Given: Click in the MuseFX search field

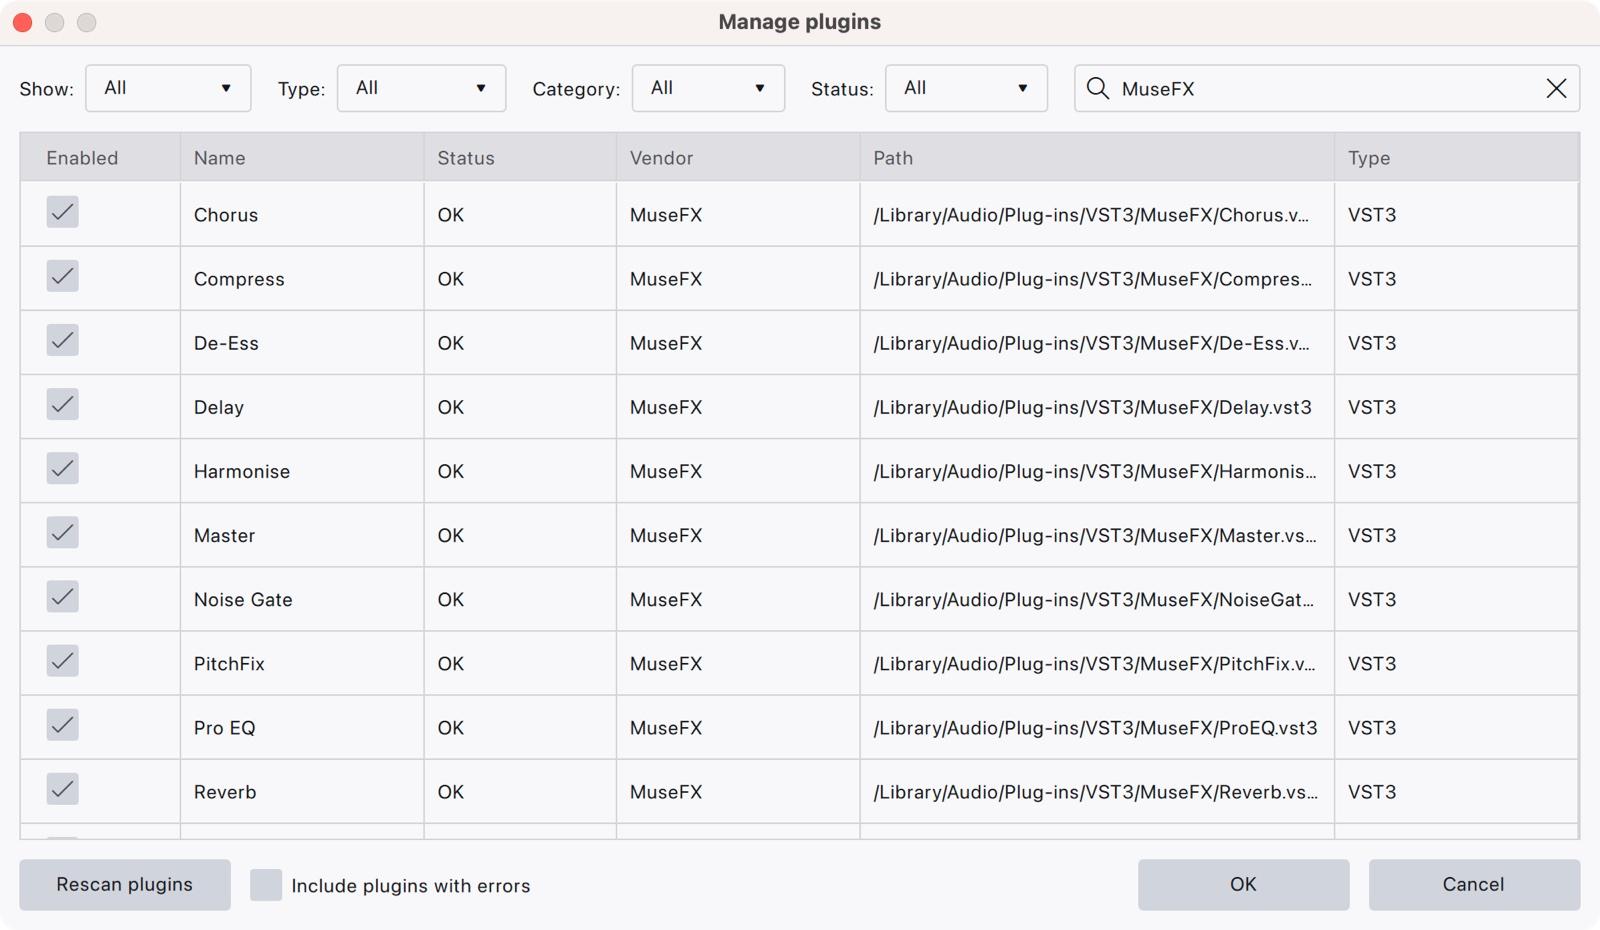Looking at the screenshot, I should coord(1327,88).
